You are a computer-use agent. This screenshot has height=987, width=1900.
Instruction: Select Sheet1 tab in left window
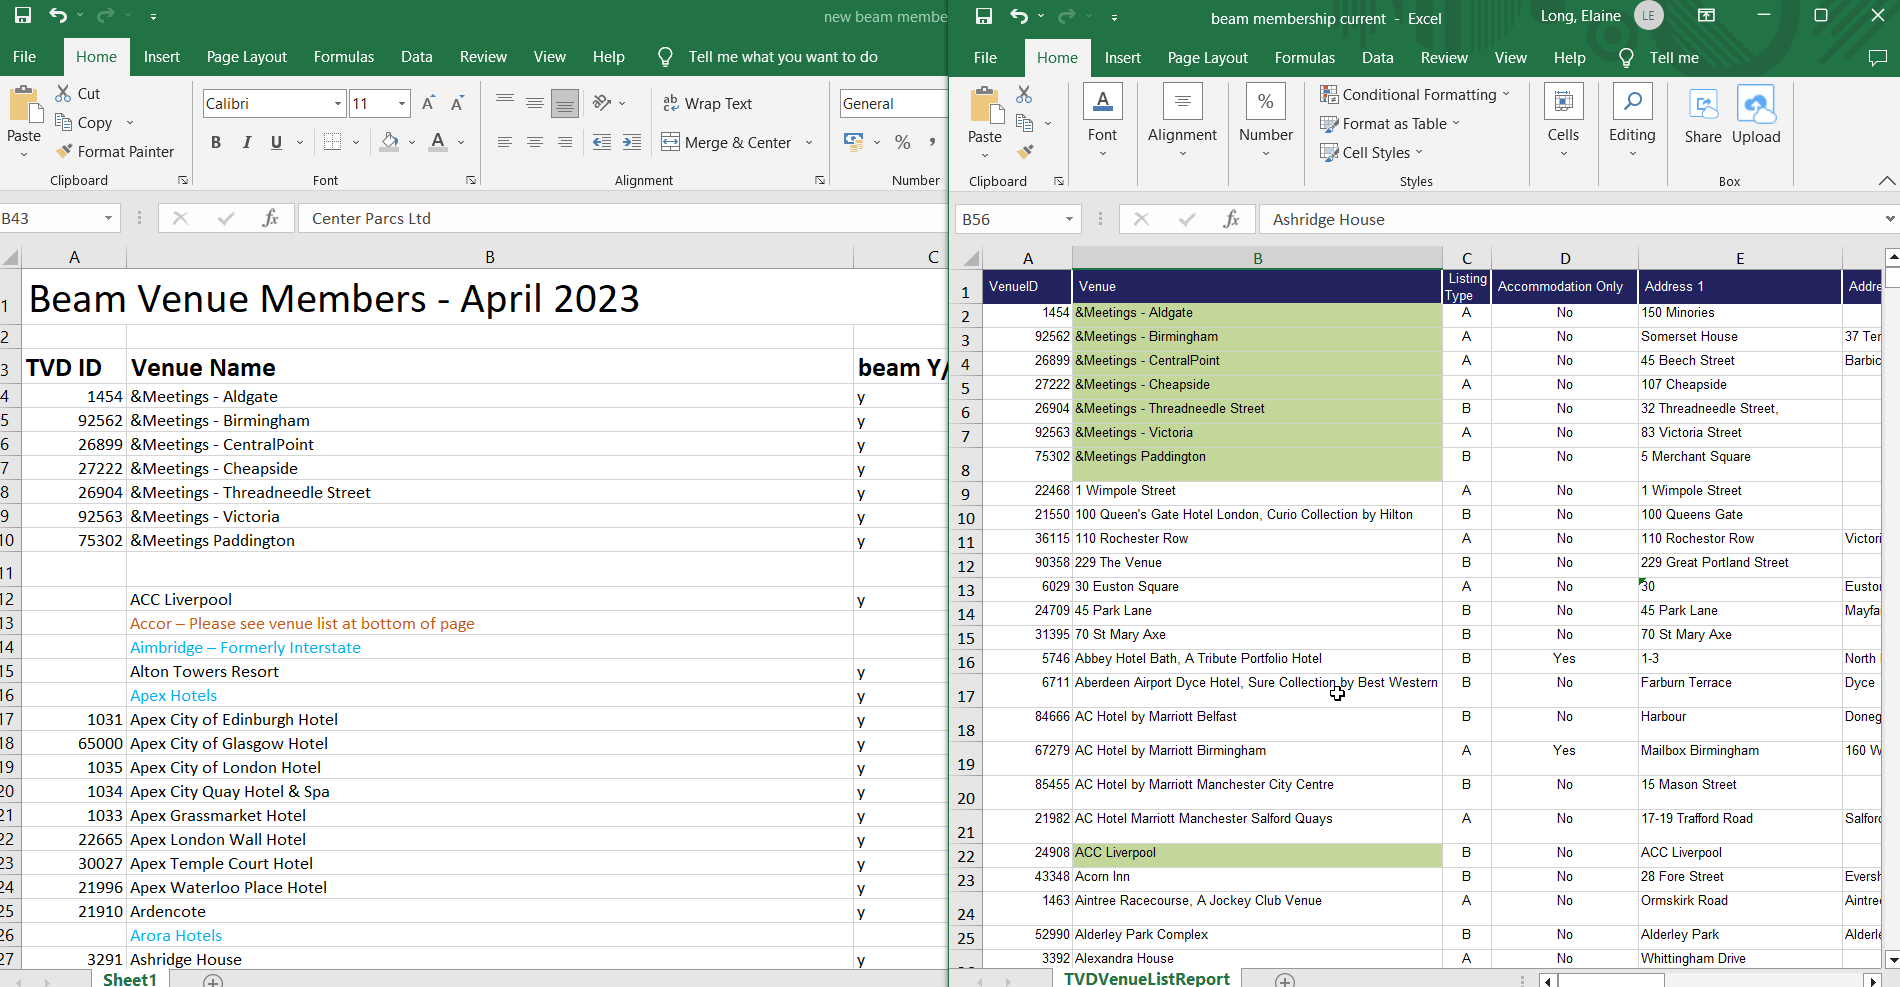tap(130, 979)
